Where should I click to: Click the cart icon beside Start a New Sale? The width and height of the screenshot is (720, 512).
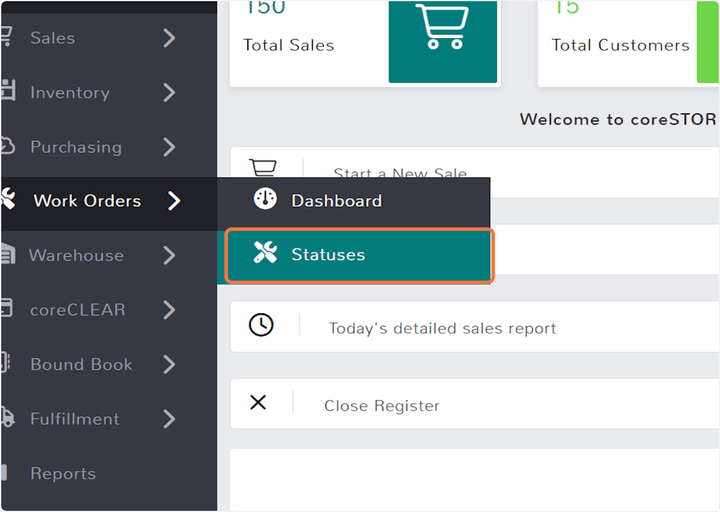pyautogui.click(x=262, y=168)
